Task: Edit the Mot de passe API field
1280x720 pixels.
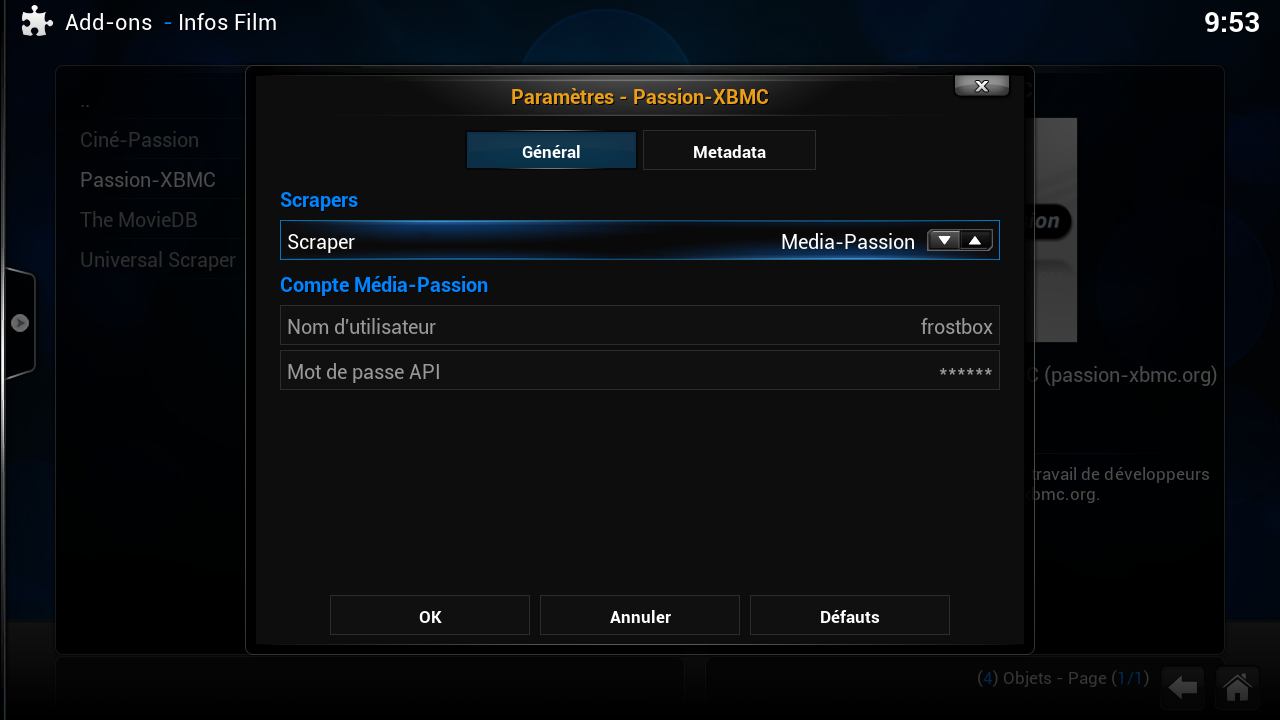Action: [640, 371]
